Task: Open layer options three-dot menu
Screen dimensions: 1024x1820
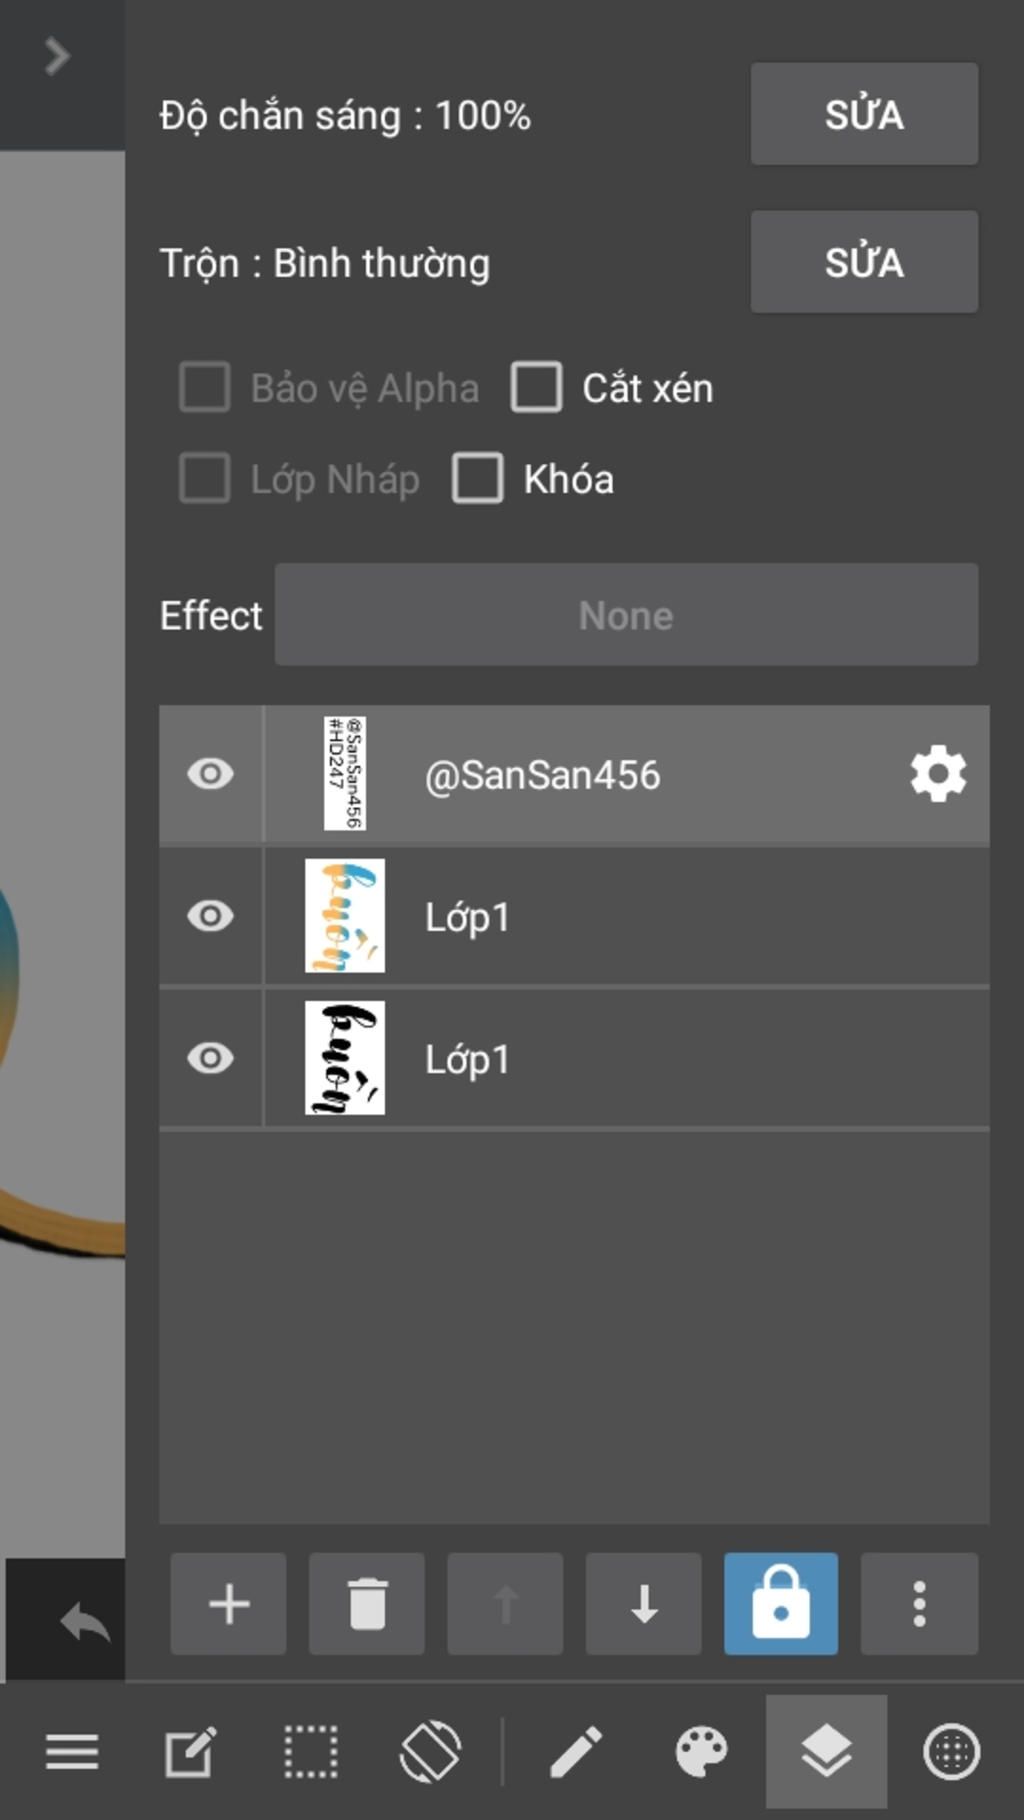Action: pyautogui.click(x=919, y=1604)
